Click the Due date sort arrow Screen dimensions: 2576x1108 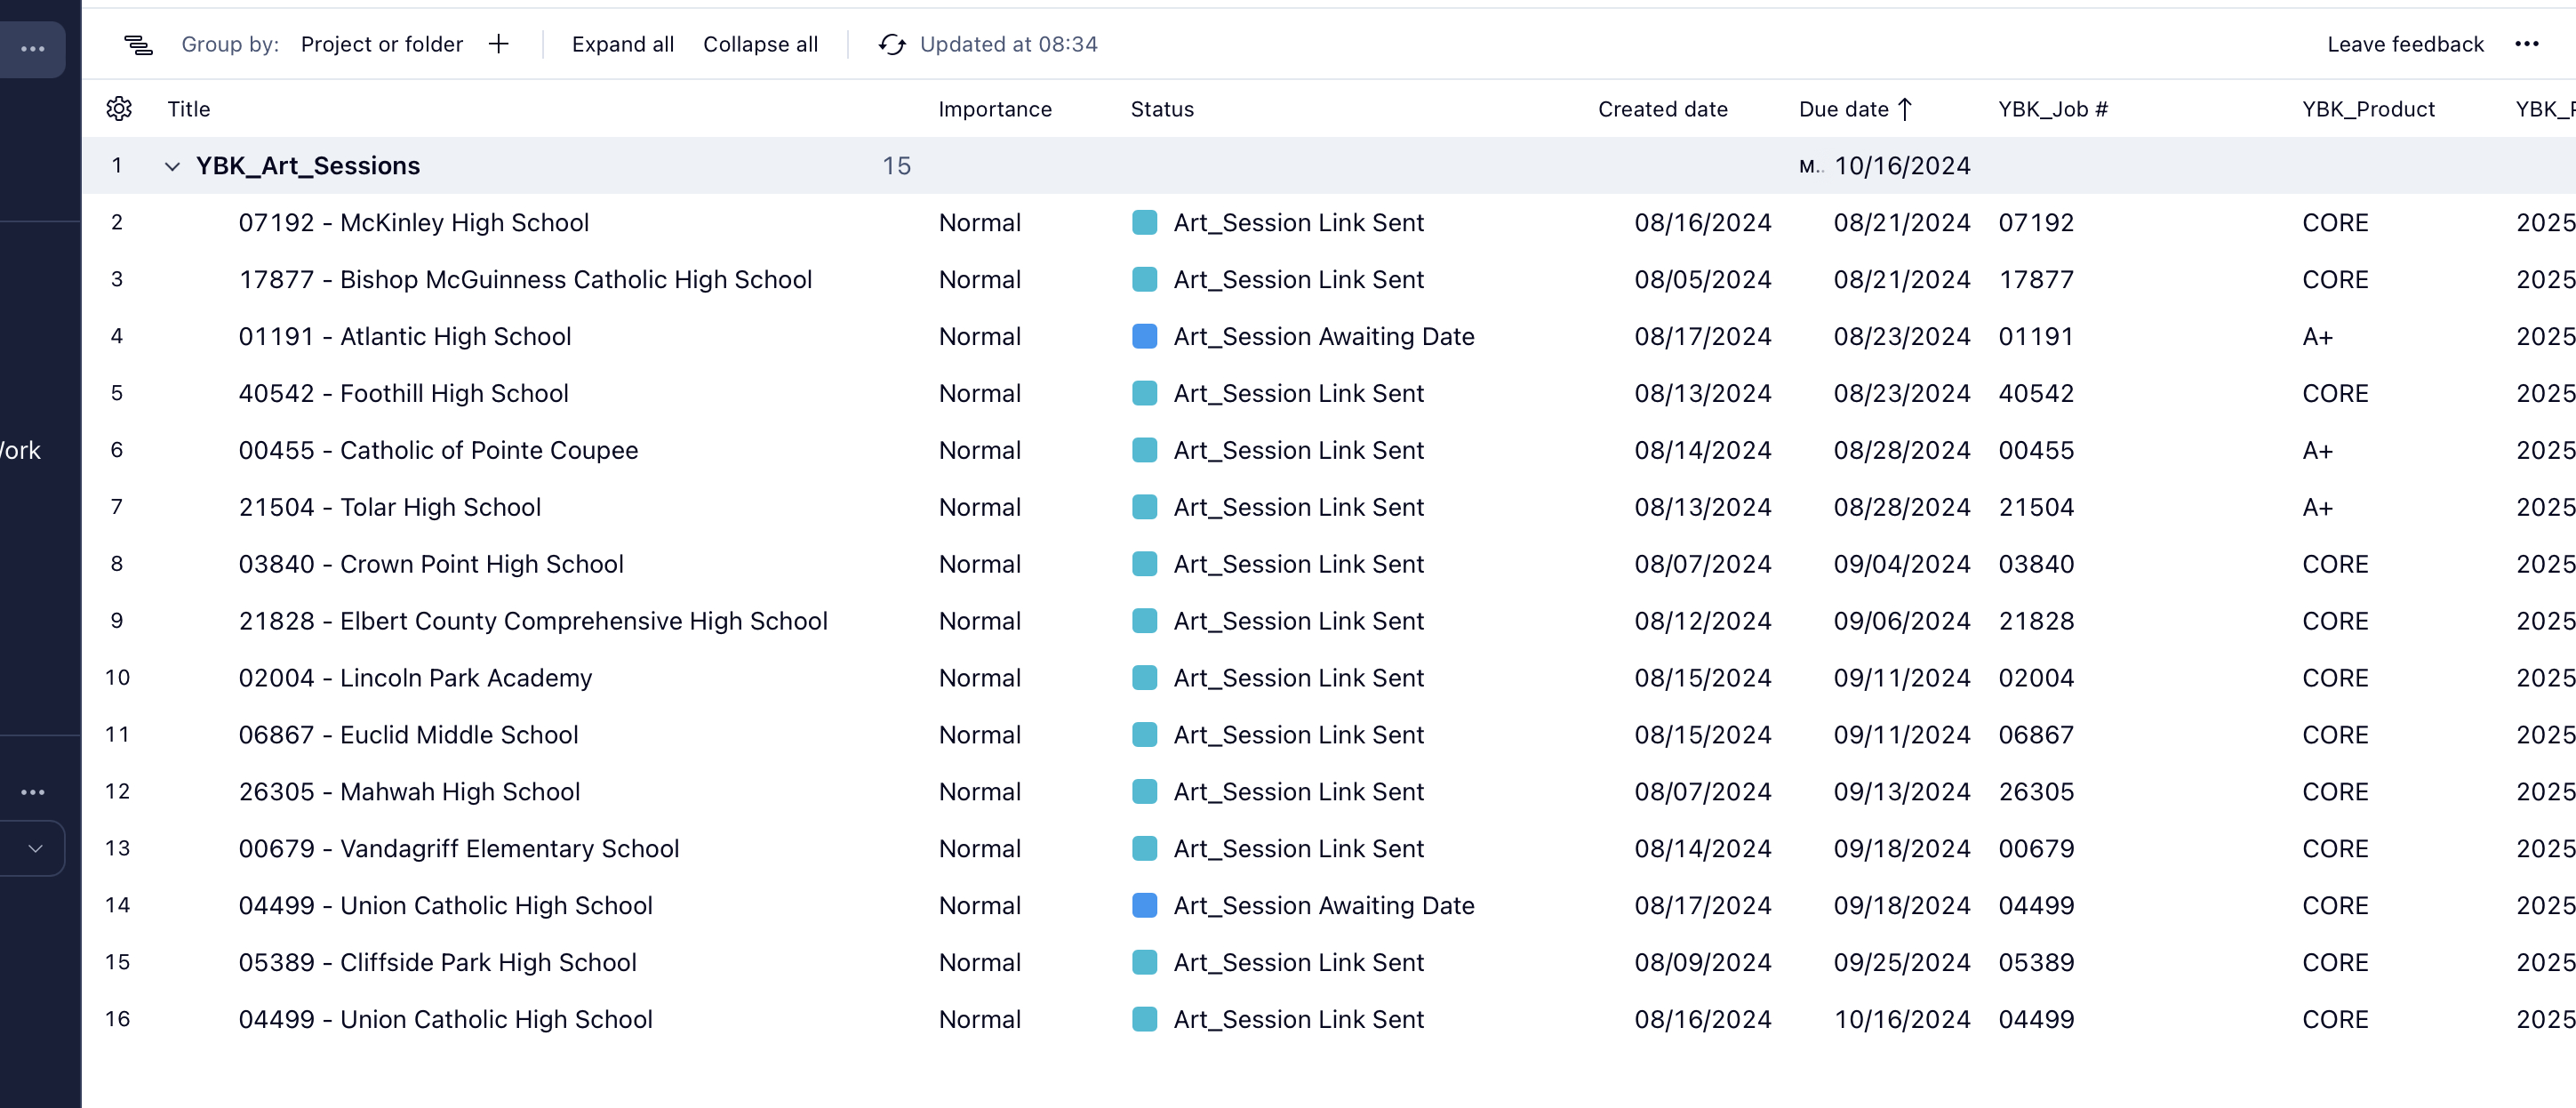point(1905,109)
